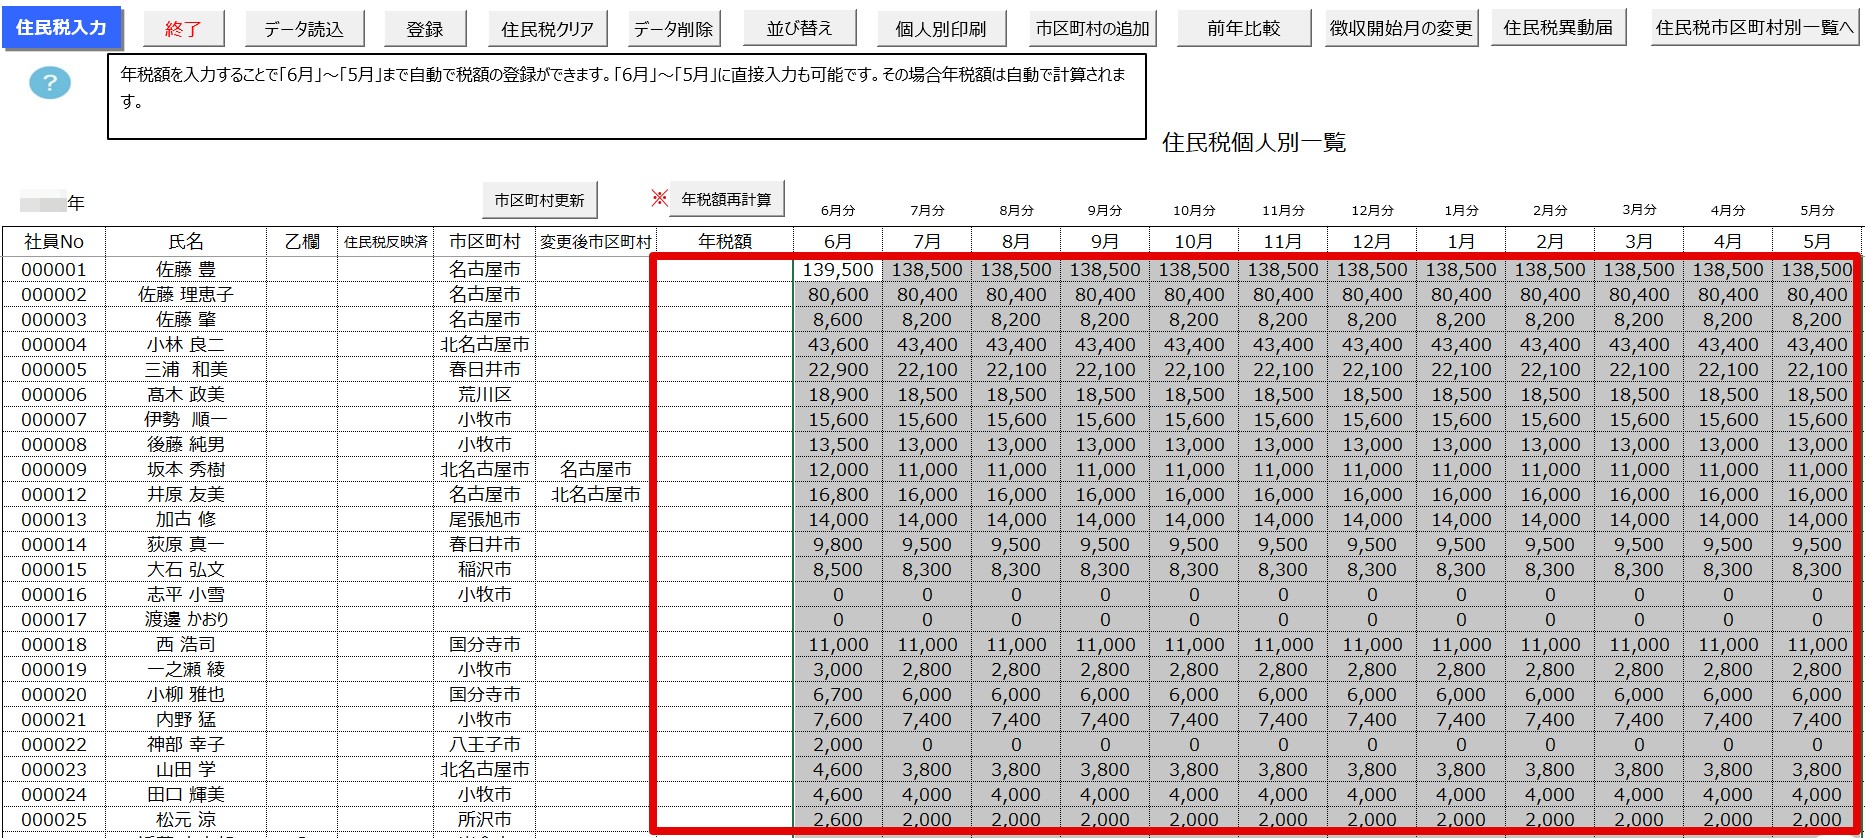Select the 年税額 cell for 佐藤 理恵子
Viewport: 1865px width, 838px height.
click(725, 295)
